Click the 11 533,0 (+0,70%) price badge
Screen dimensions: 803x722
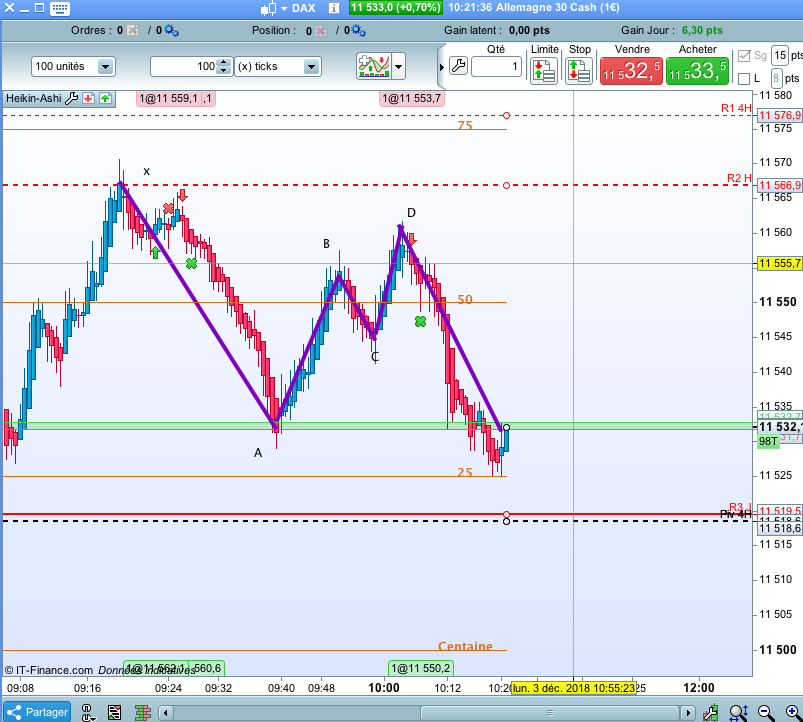(395, 8)
